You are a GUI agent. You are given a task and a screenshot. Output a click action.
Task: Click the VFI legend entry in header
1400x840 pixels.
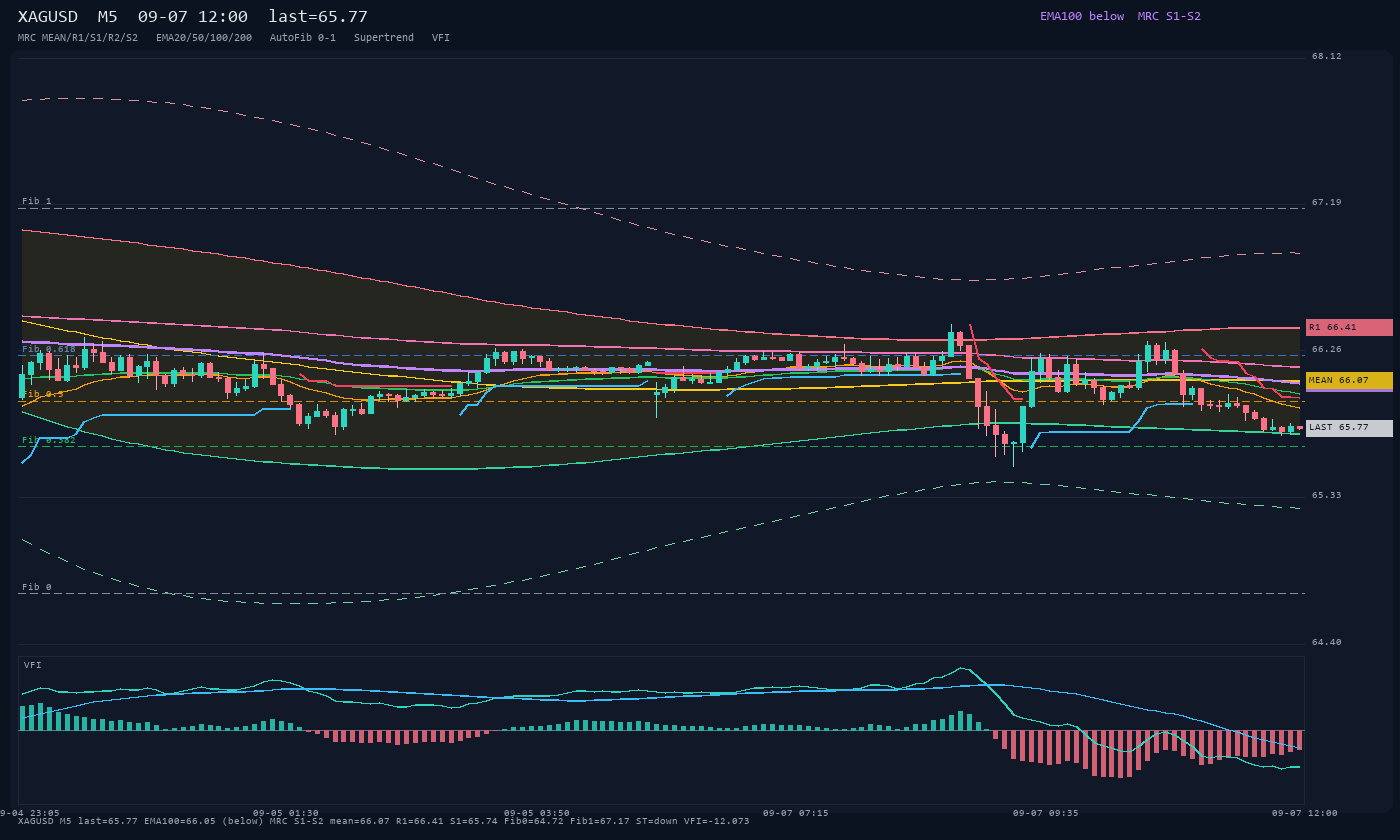pos(441,38)
